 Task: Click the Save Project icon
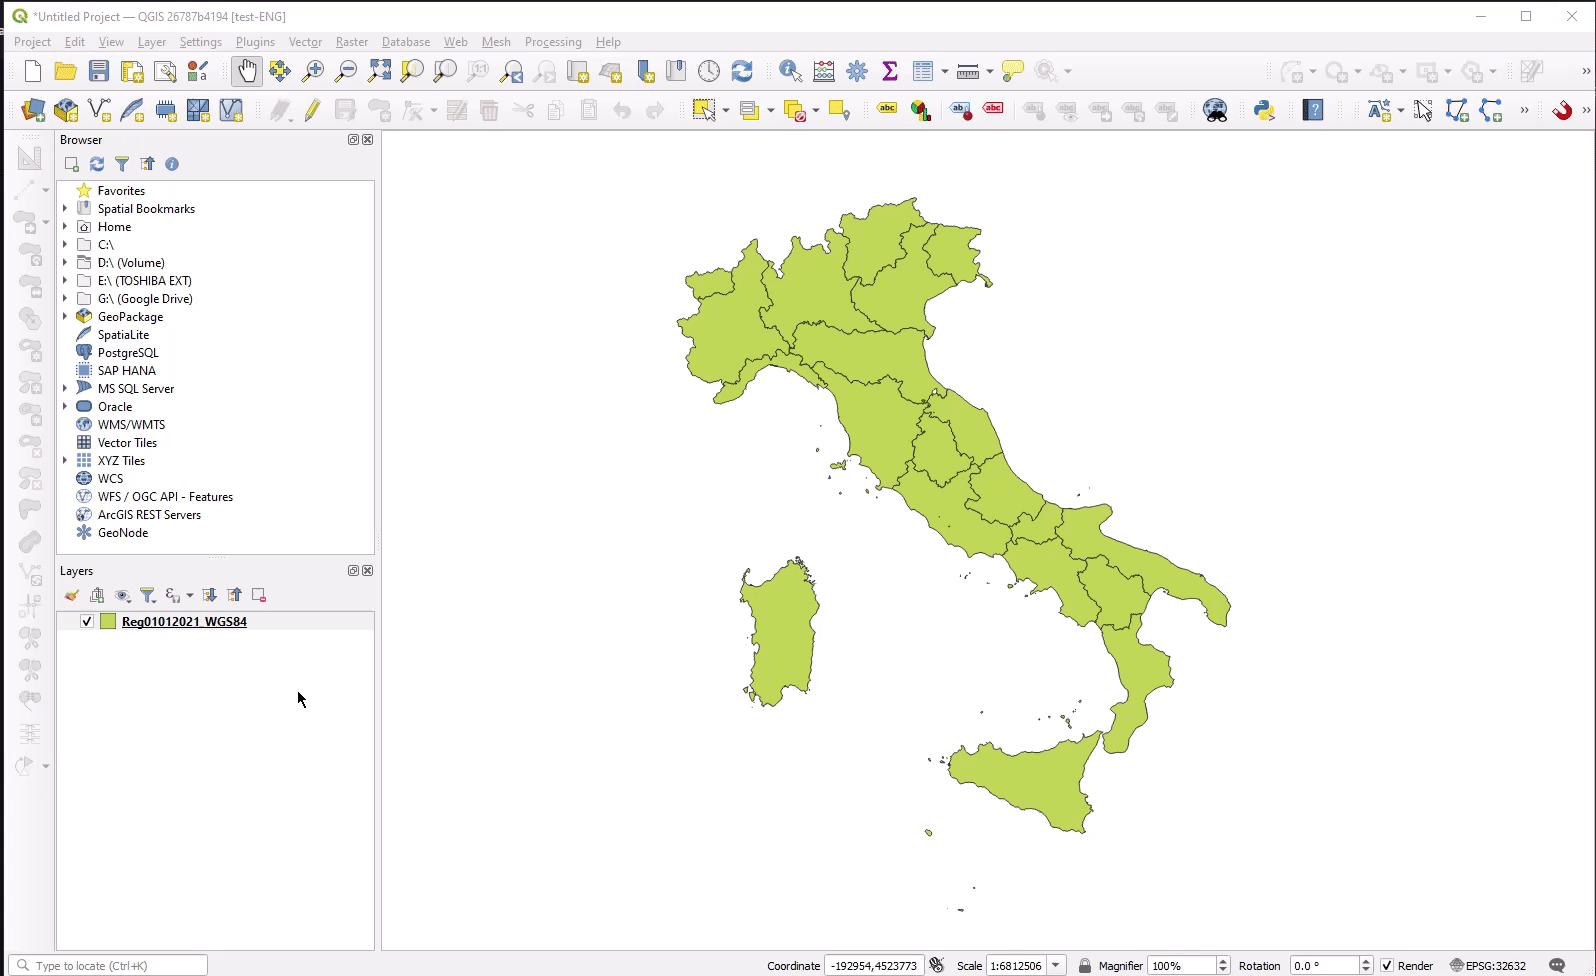coord(98,71)
